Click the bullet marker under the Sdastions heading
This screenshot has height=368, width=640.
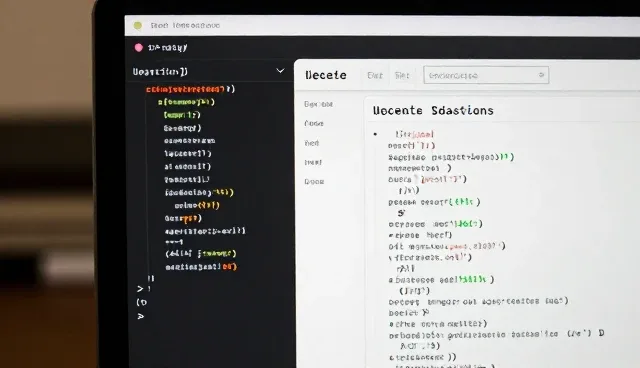point(375,134)
